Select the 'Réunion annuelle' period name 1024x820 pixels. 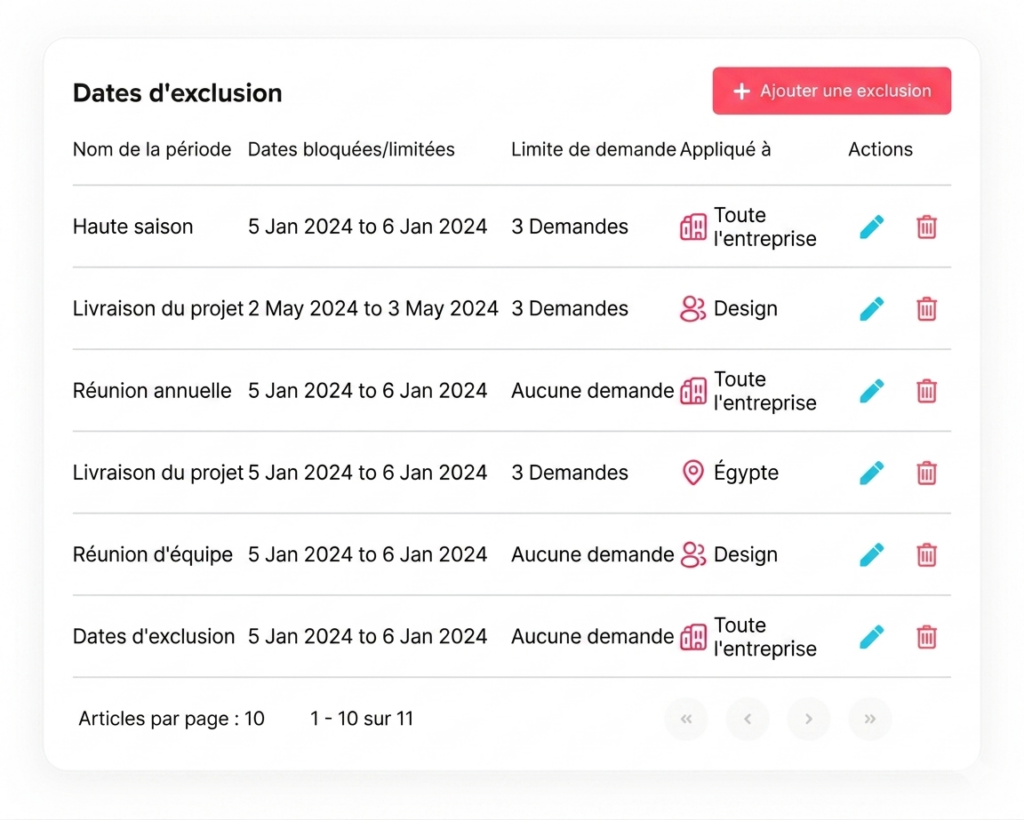coord(152,390)
